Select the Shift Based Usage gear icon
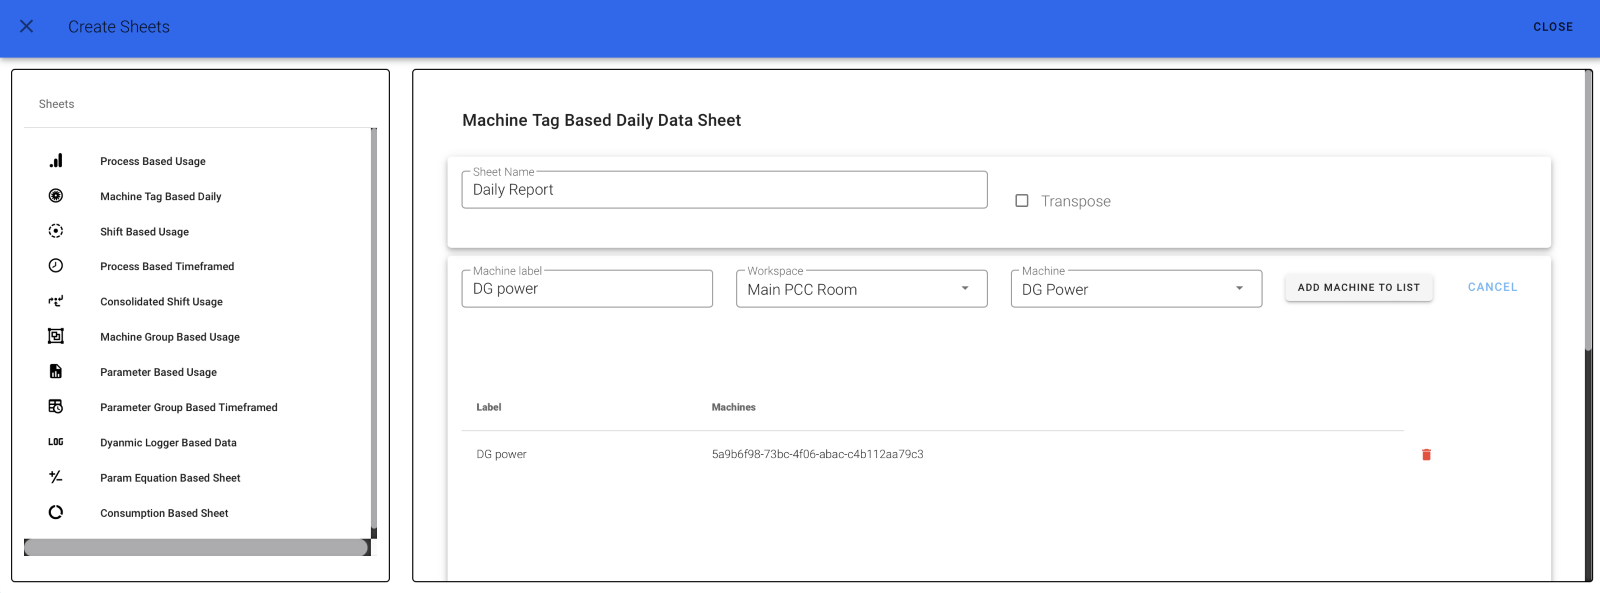The image size is (1600, 593). pos(55,231)
